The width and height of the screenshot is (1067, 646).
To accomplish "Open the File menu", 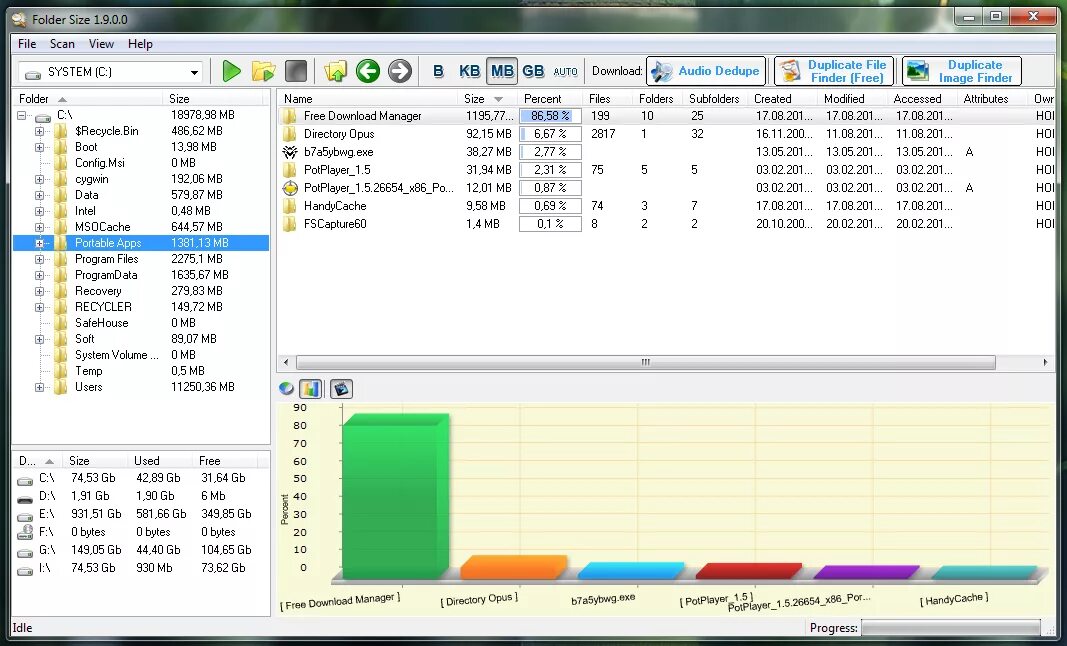I will pos(27,44).
